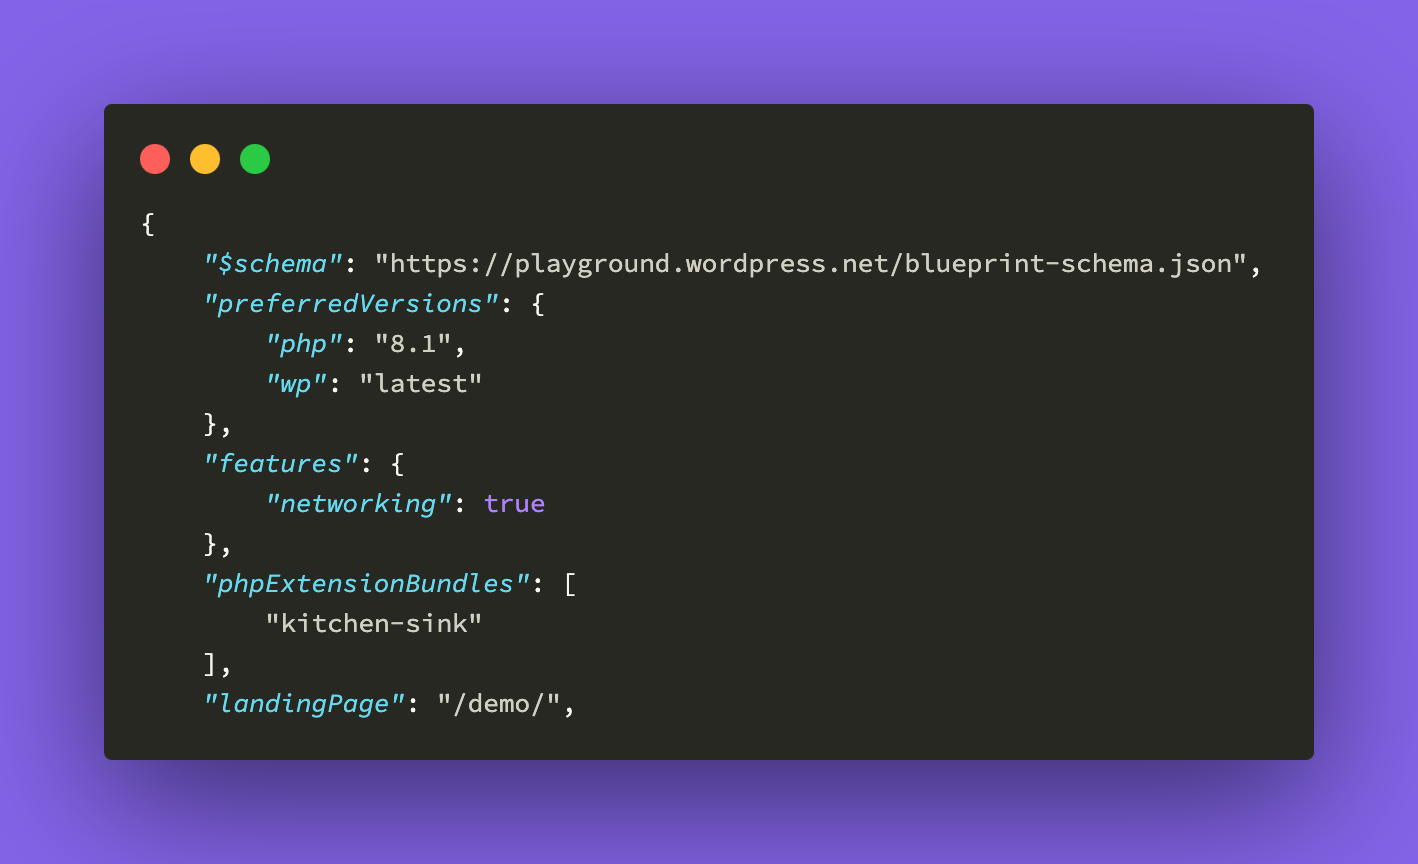Click the "php" key

[304, 344]
